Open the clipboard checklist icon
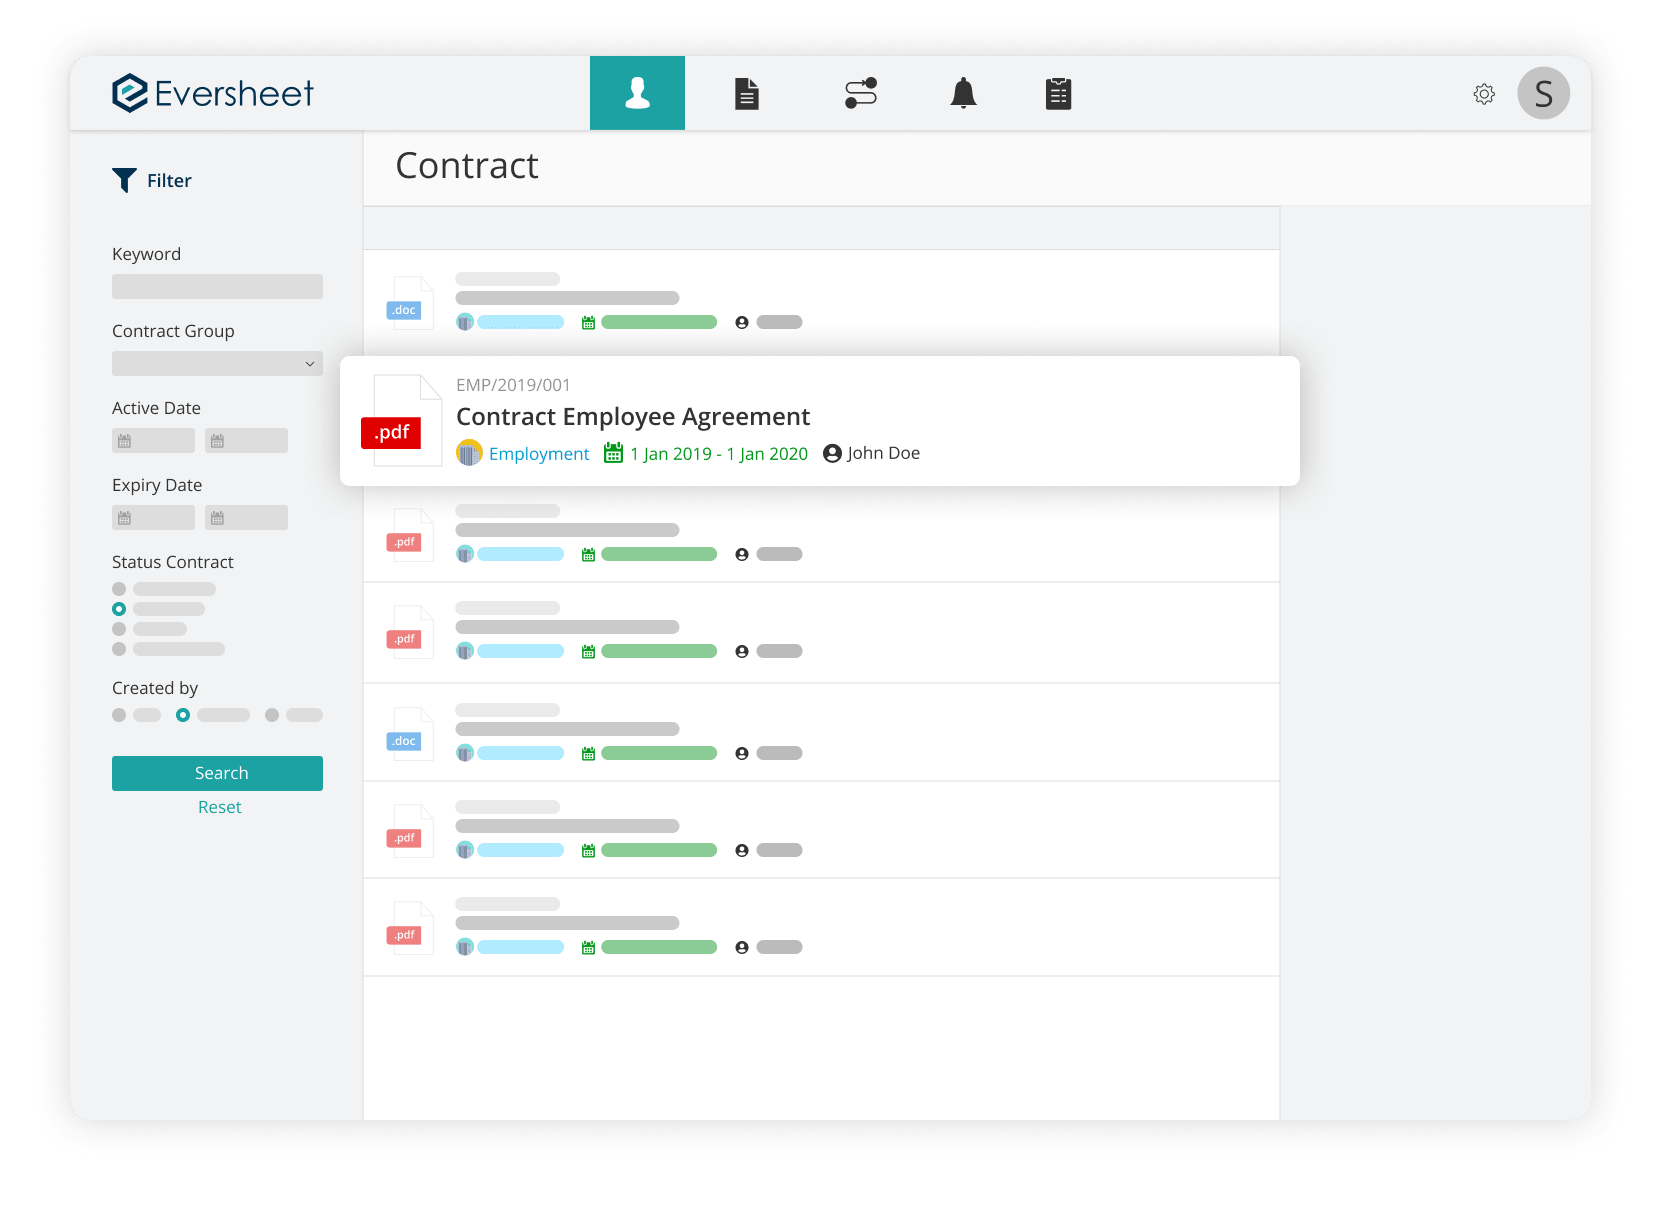1661x1231 pixels. click(1058, 94)
